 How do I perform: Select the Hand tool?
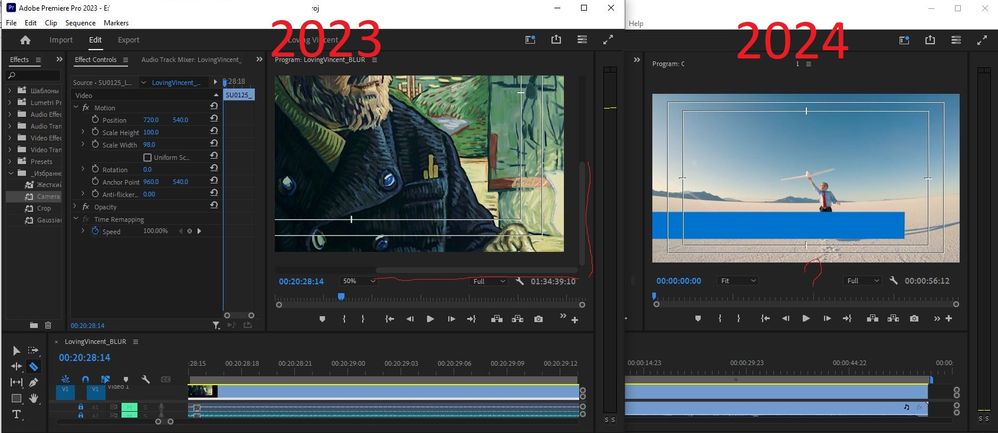[x=33, y=399]
